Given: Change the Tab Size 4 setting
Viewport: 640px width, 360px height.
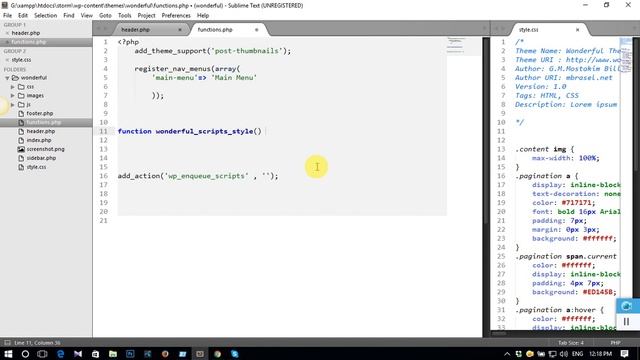Looking at the screenshot, I should click(571, 343).
